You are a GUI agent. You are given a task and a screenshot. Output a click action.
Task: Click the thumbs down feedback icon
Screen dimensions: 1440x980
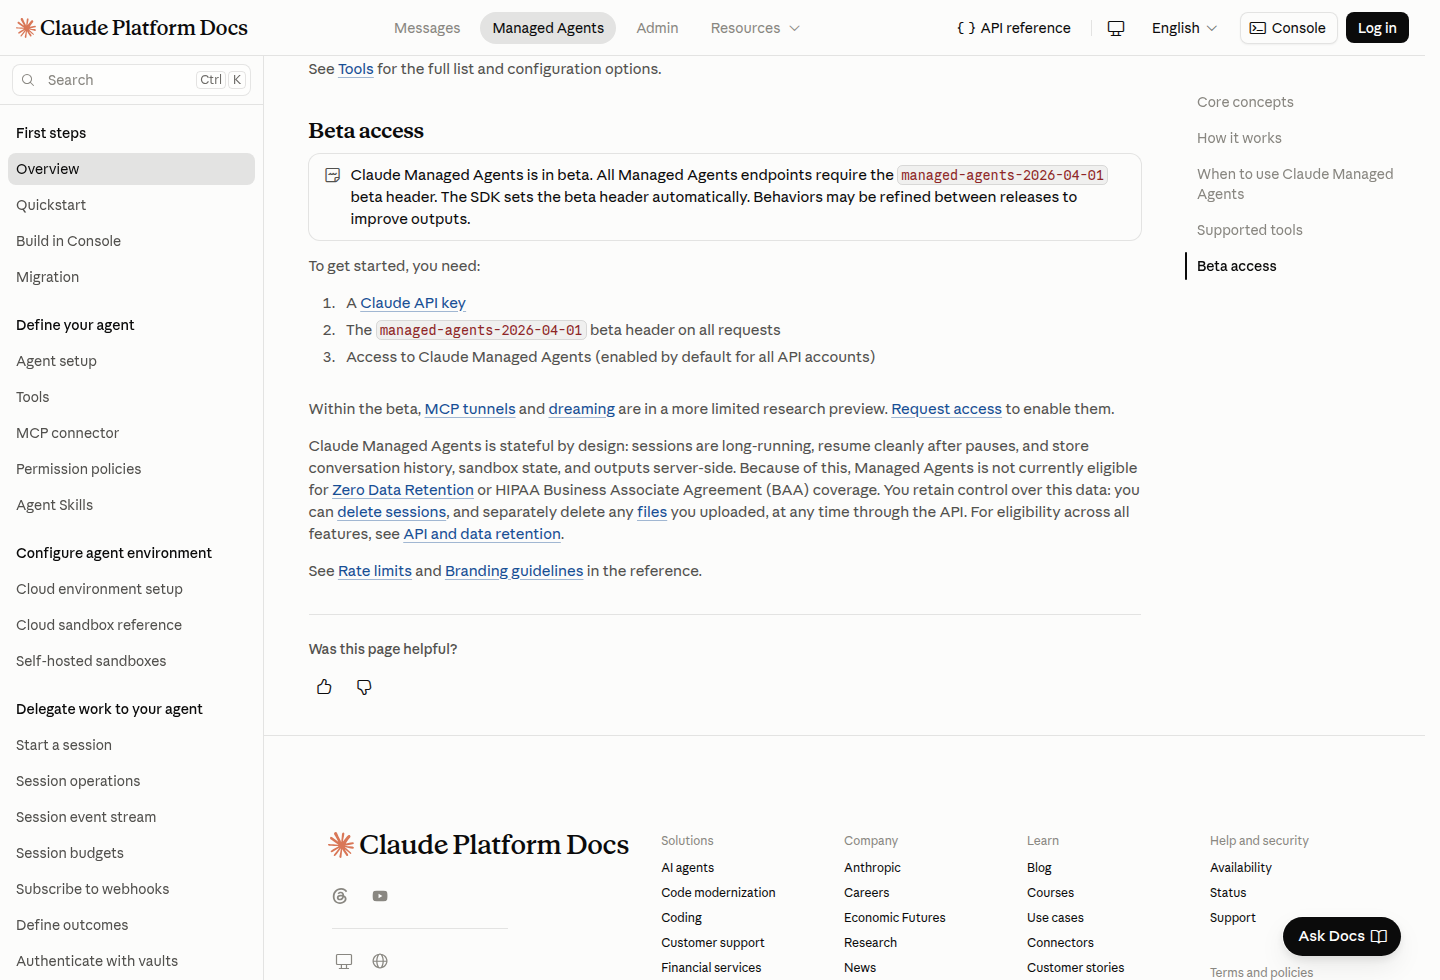pos(364,687)
